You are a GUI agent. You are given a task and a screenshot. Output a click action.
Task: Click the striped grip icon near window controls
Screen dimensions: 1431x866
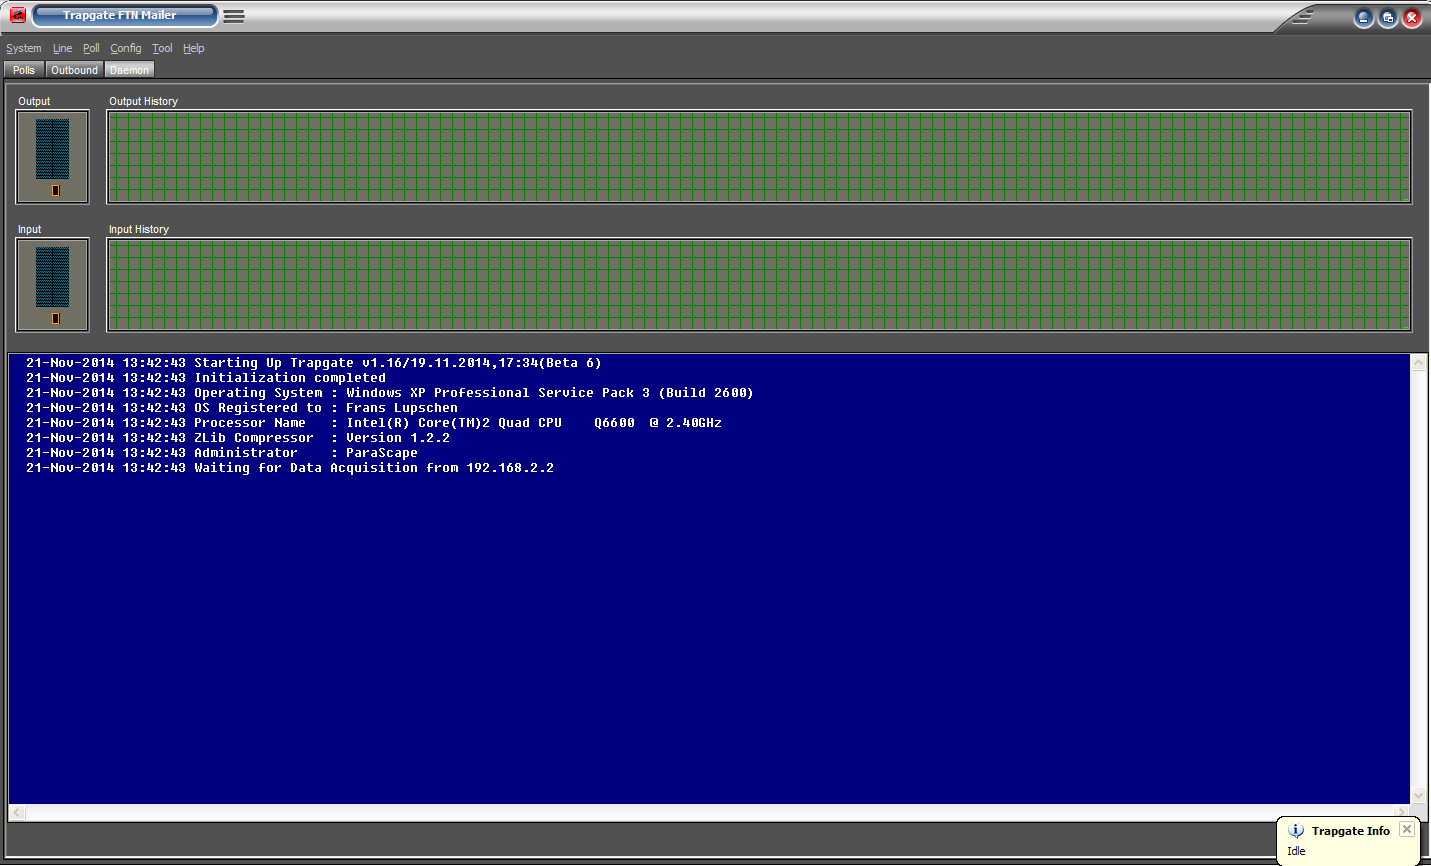[1302, 17]
